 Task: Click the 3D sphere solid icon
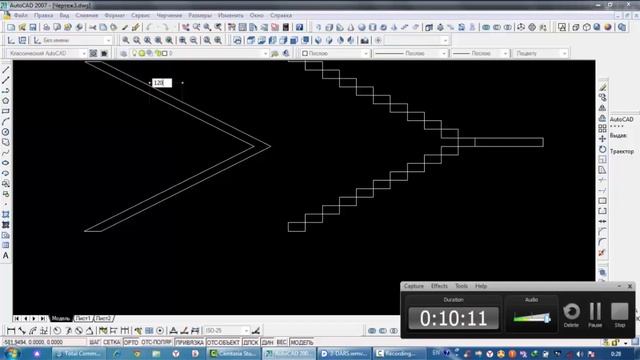(x=362, y=27)
